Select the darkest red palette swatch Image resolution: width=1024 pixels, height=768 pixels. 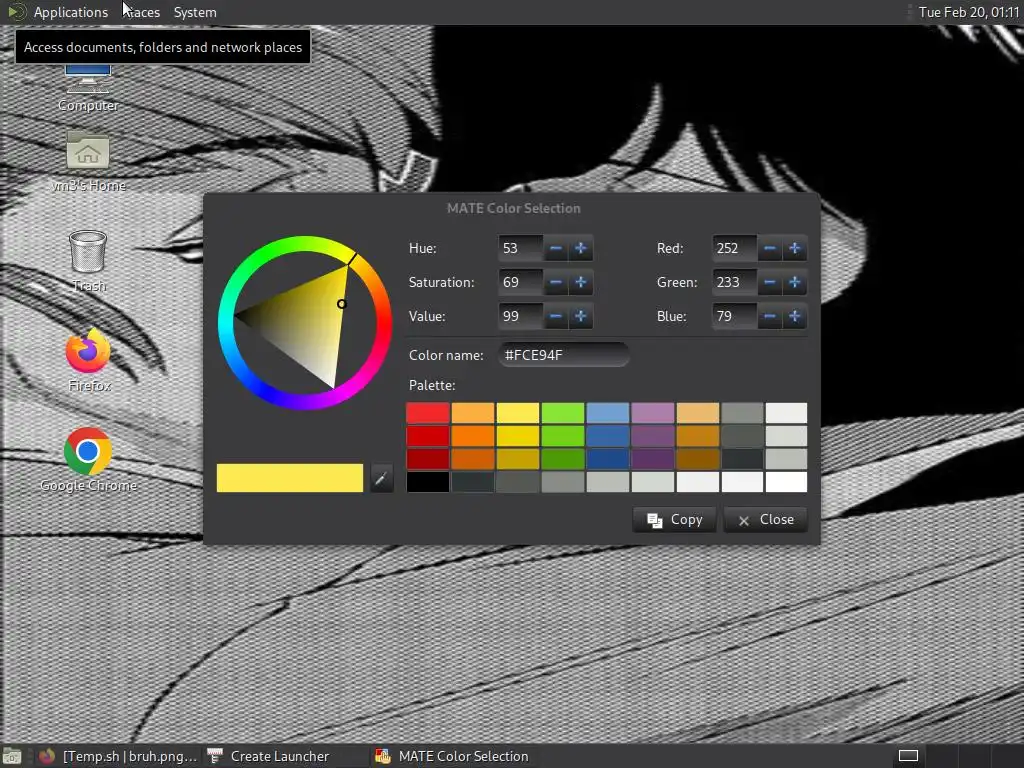click(x=428, y=459)
